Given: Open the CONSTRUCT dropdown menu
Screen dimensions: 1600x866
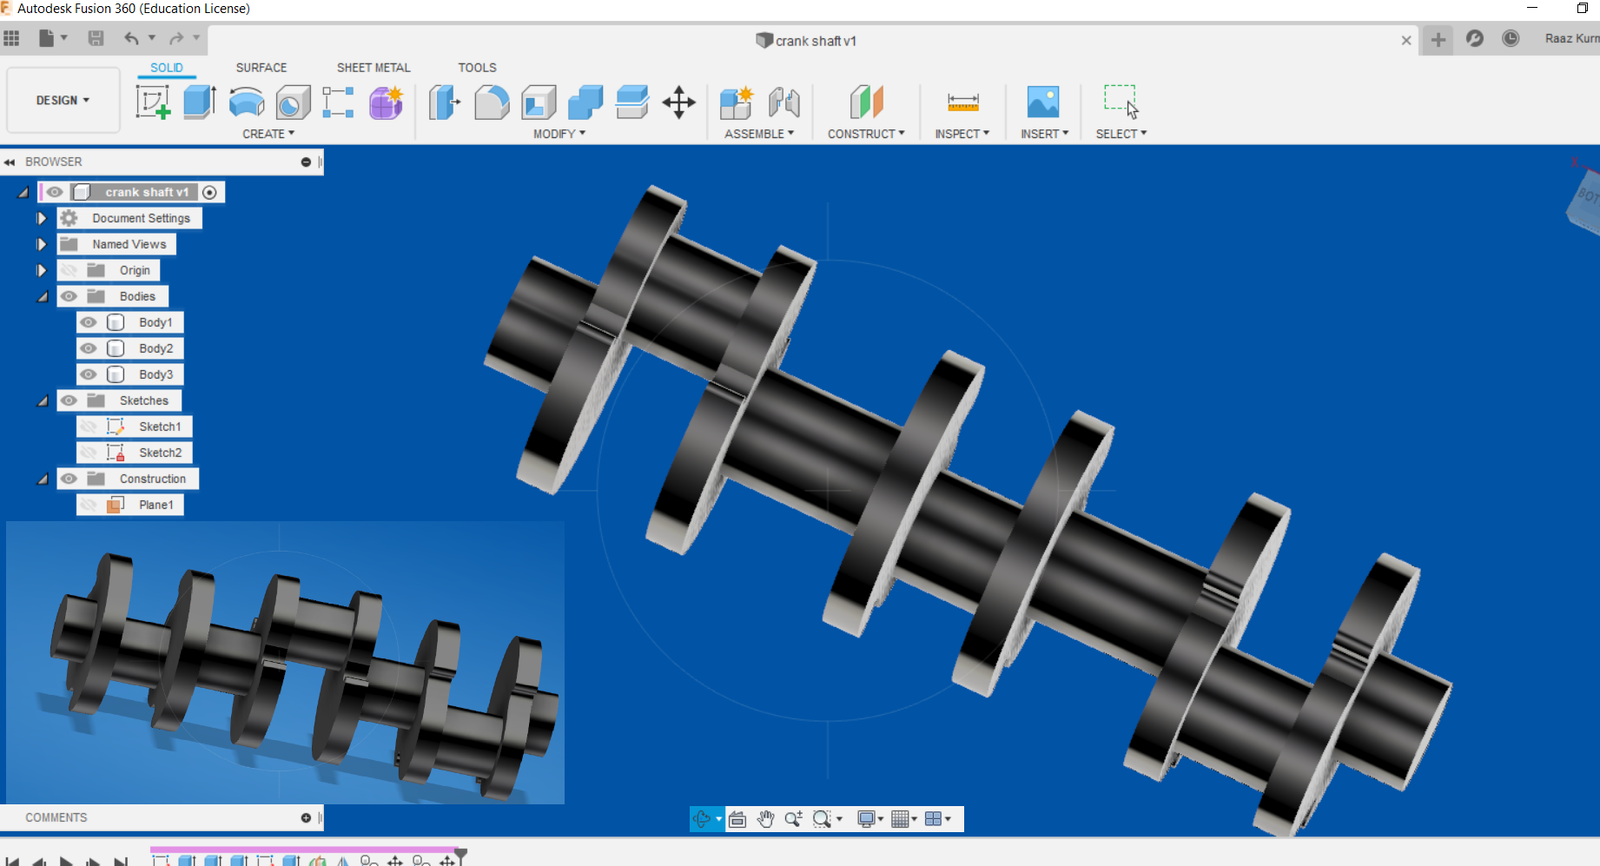Looking at the screenshot, I should click(x=866, y=134).
